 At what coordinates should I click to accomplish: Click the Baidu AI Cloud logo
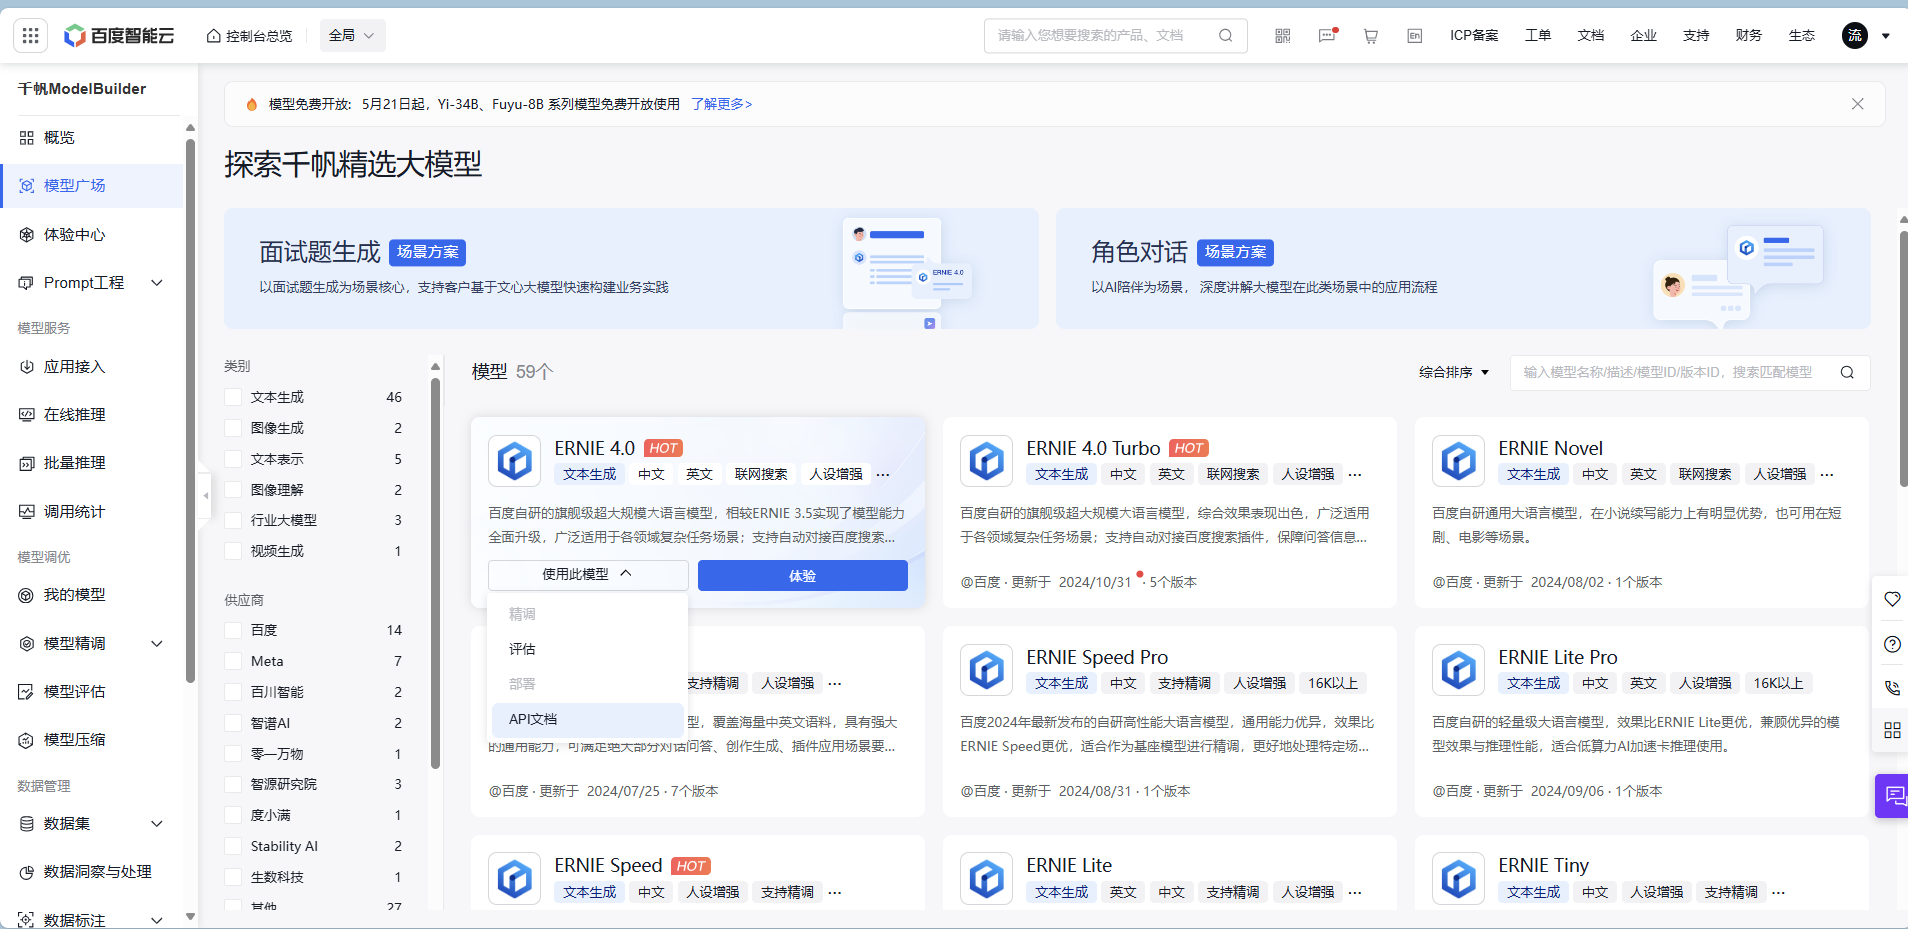coord(119,36)
